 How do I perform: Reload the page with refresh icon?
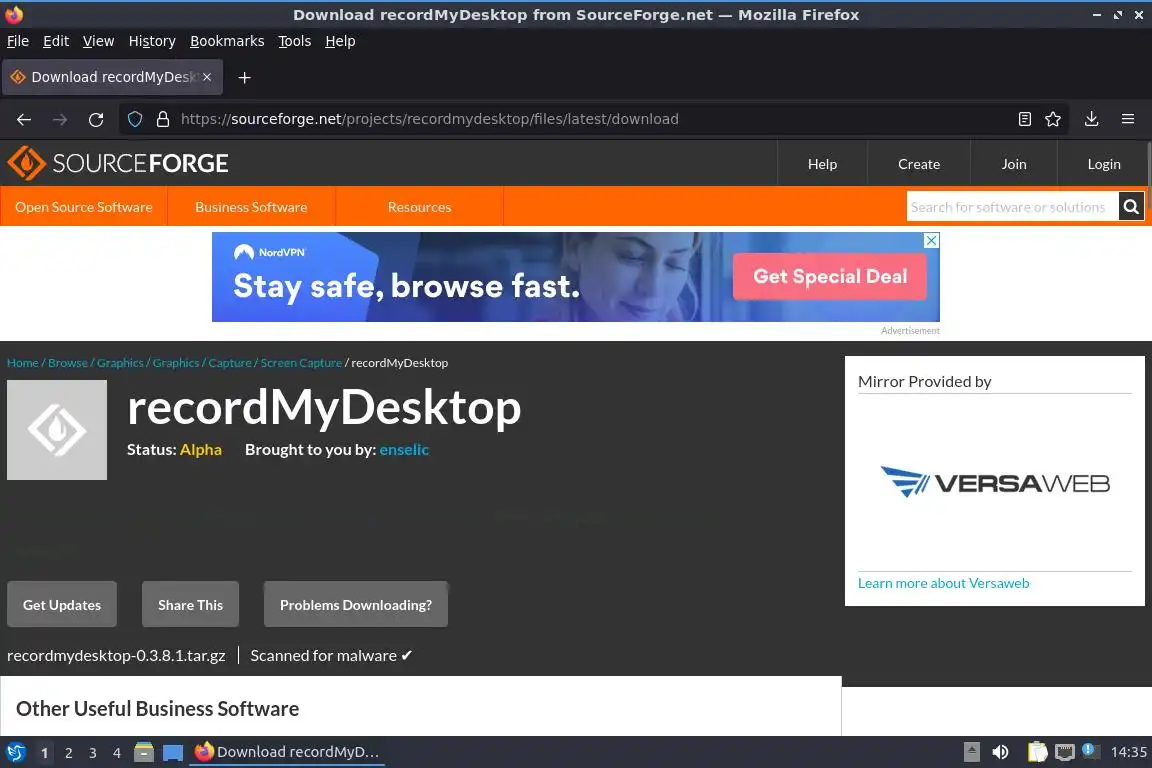pos(96,119)
